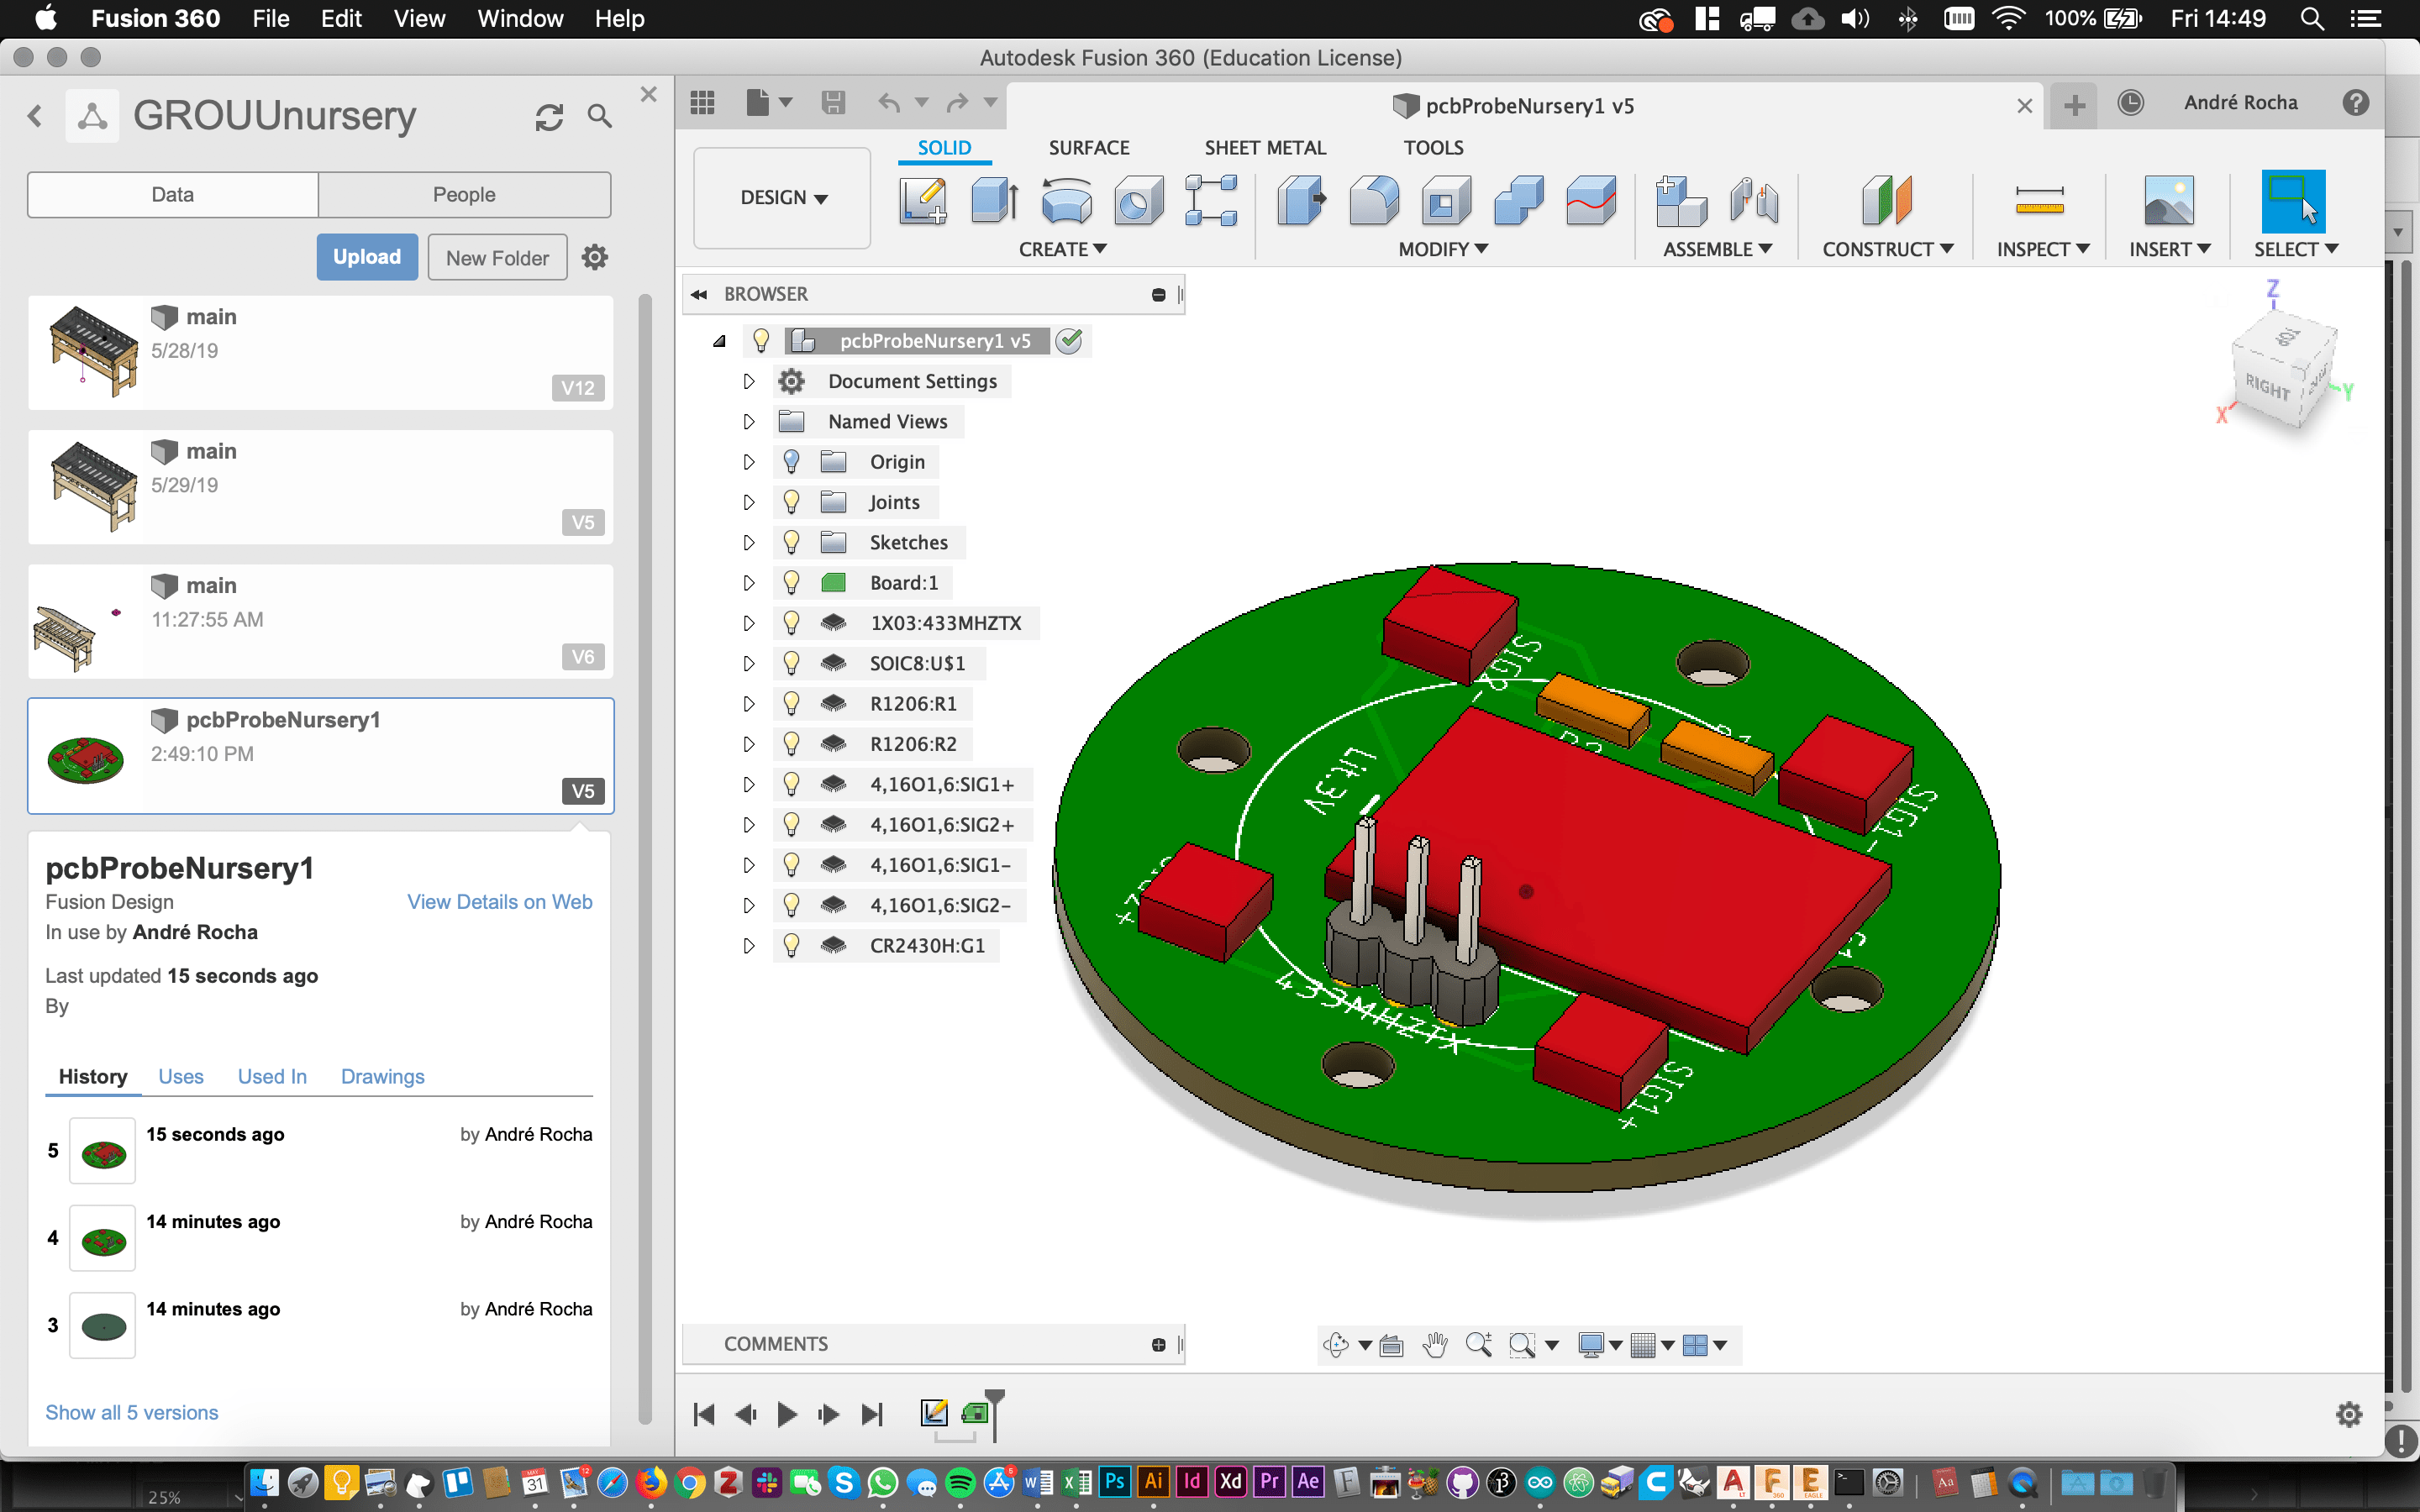This screenshot has height=1512, width=2420.
Task: Select the Combine tool
Action: [1519, 200]
